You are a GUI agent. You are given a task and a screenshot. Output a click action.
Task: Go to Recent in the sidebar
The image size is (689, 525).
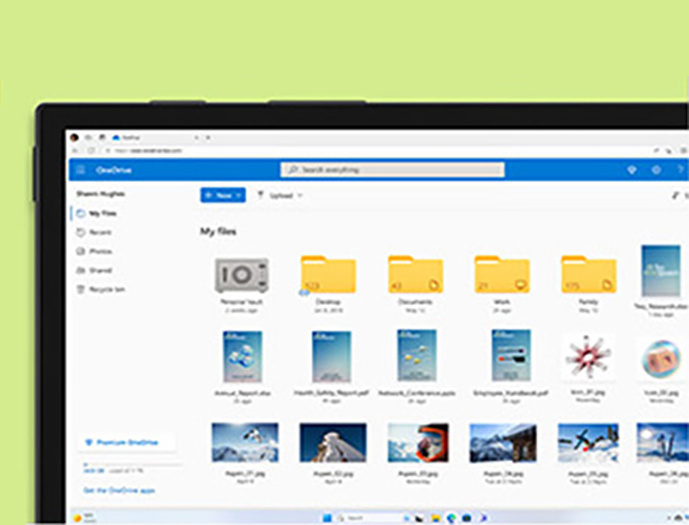click(x=99, y=232)
